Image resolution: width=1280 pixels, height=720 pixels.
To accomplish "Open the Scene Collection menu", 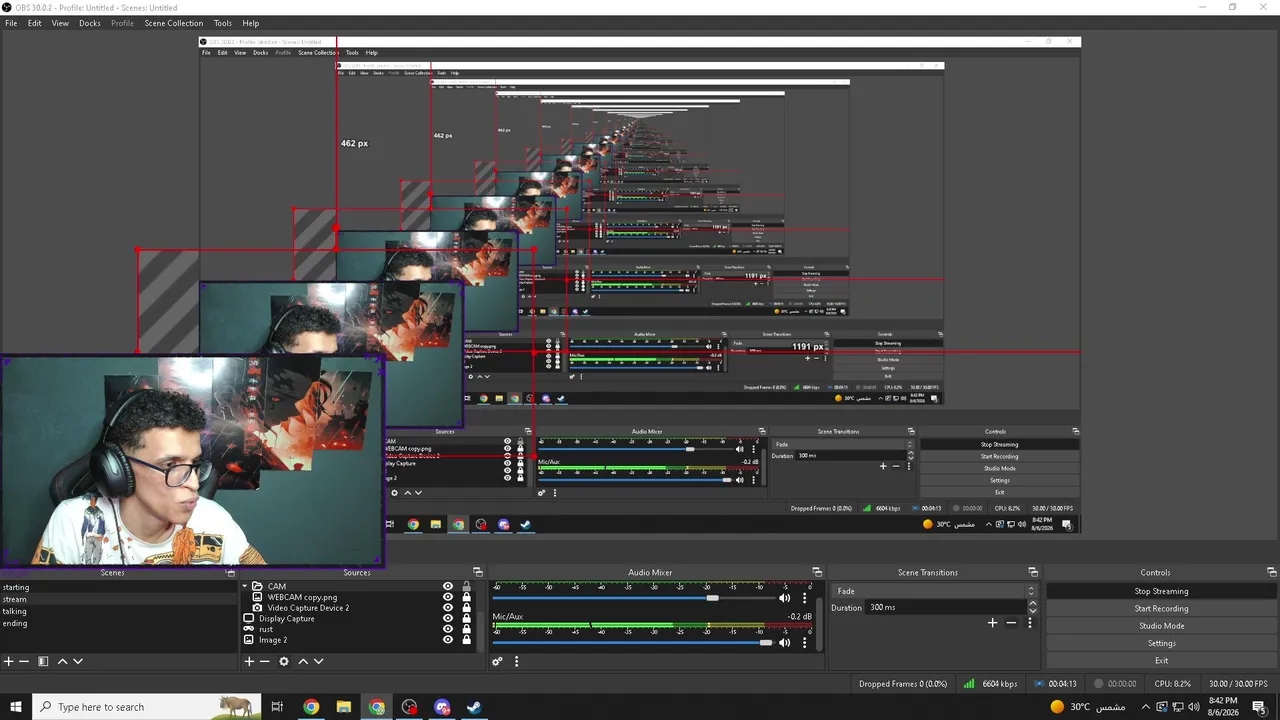I will tap(173, 23).
